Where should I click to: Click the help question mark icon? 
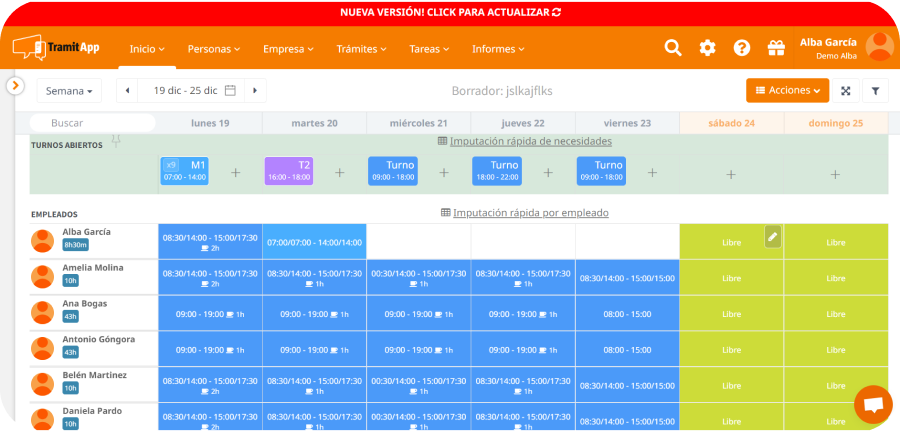tap(742, 48)
